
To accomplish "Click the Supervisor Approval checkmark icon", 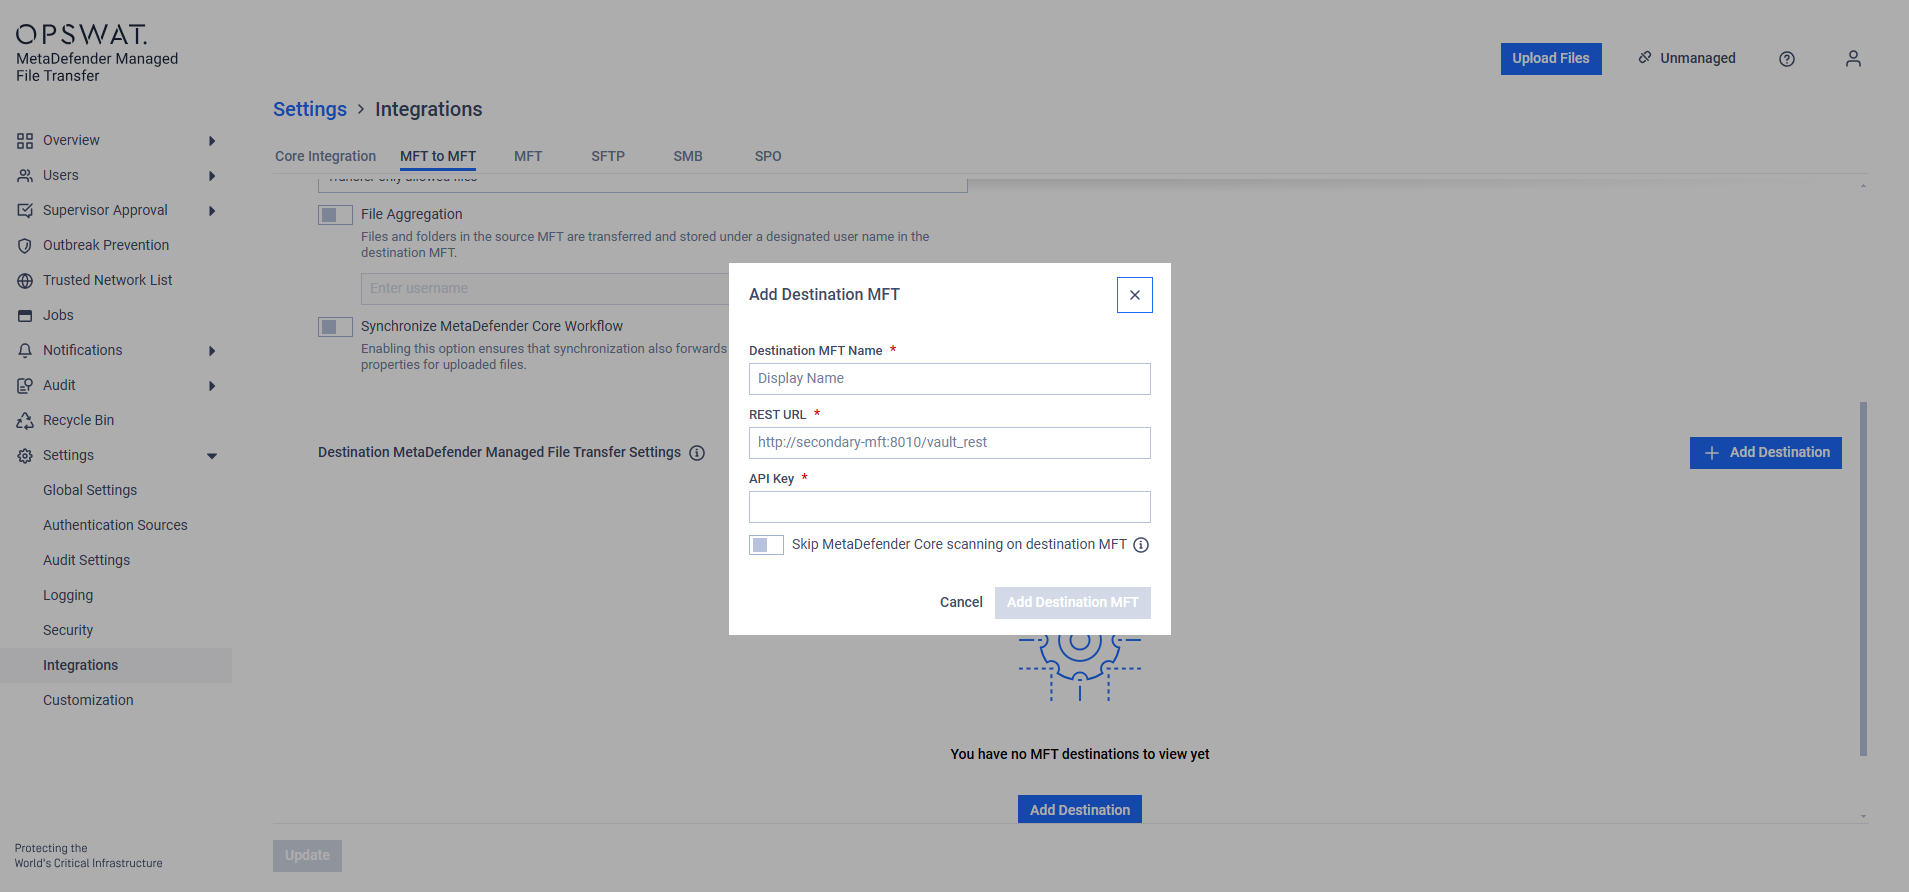I will (25, 211).
